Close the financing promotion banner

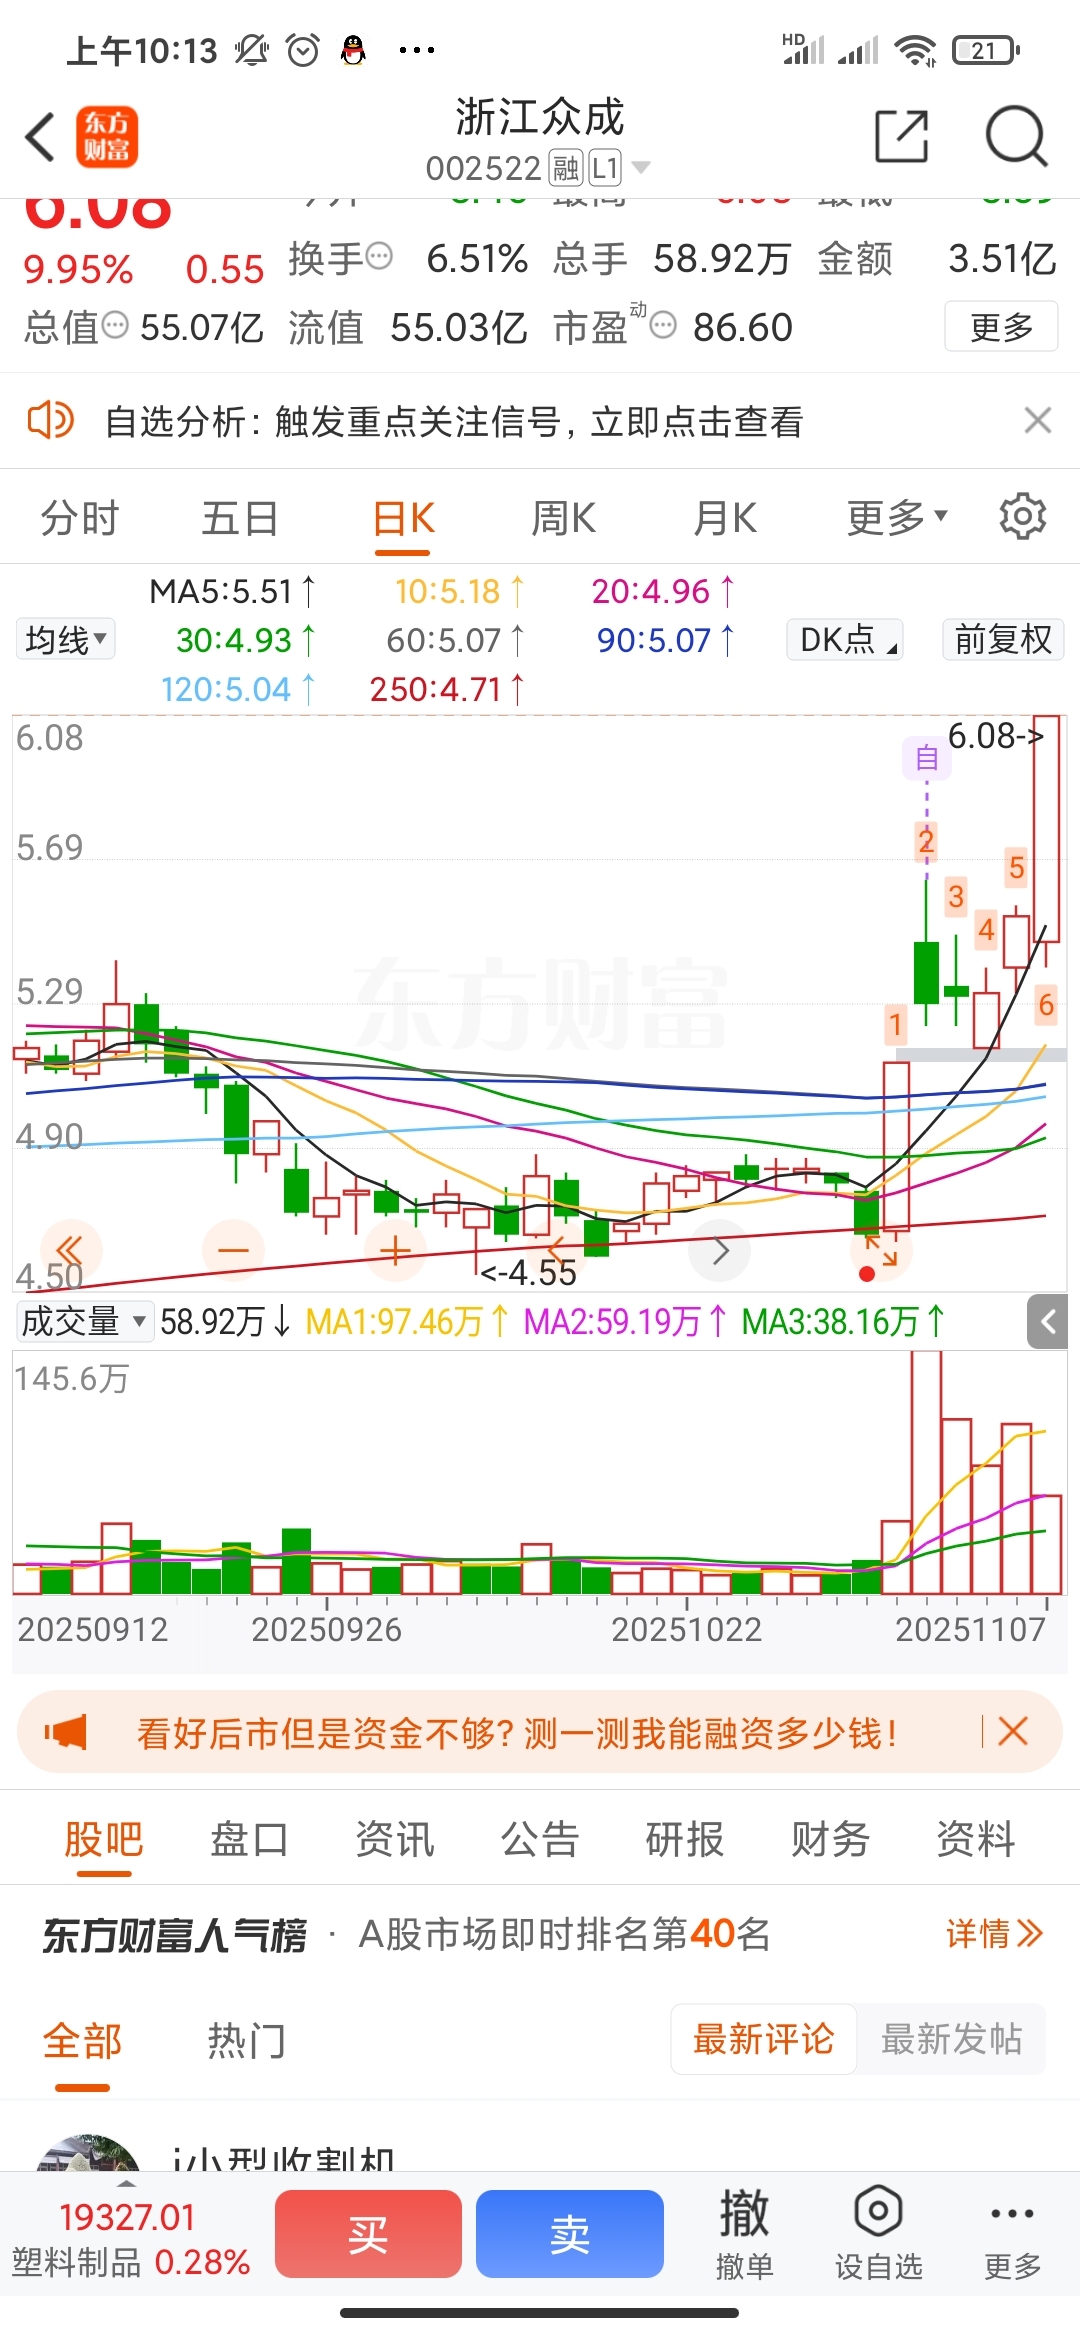click(x=1013, y=1731)
